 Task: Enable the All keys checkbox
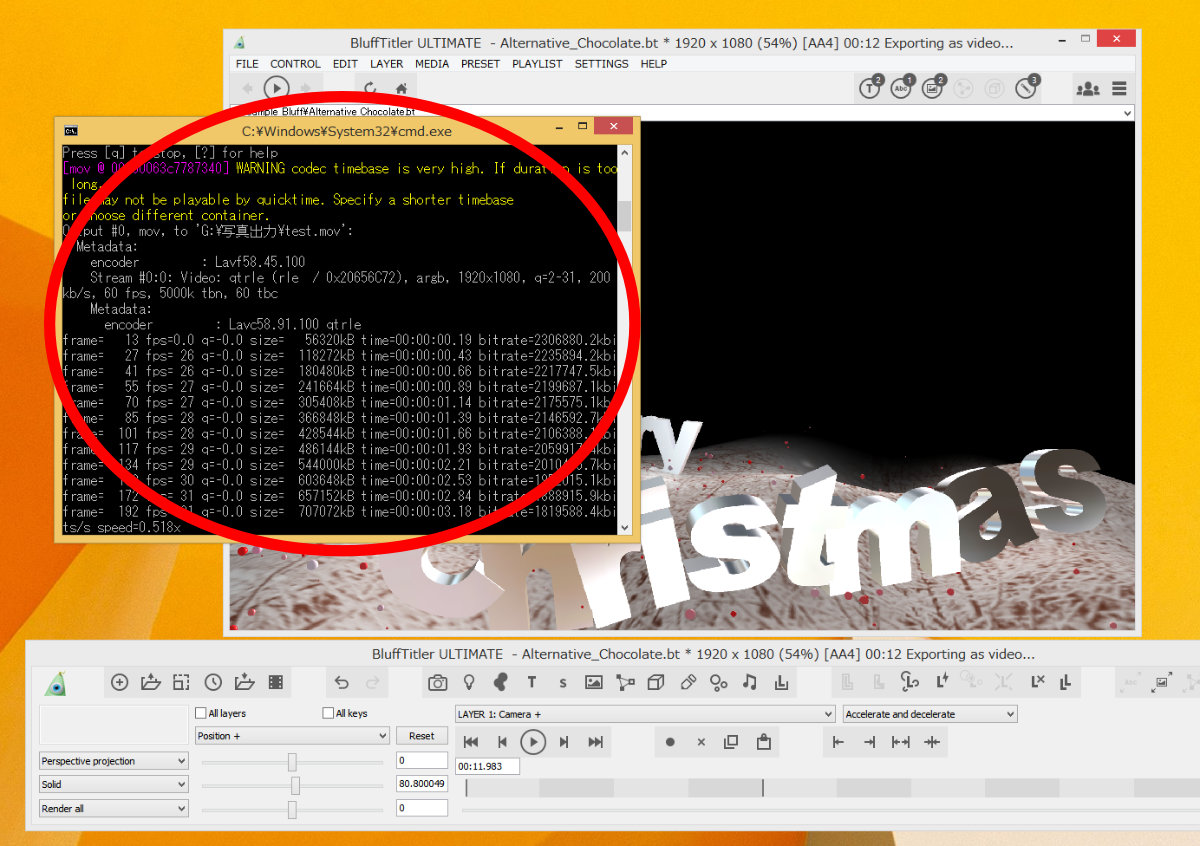point(328,713)
